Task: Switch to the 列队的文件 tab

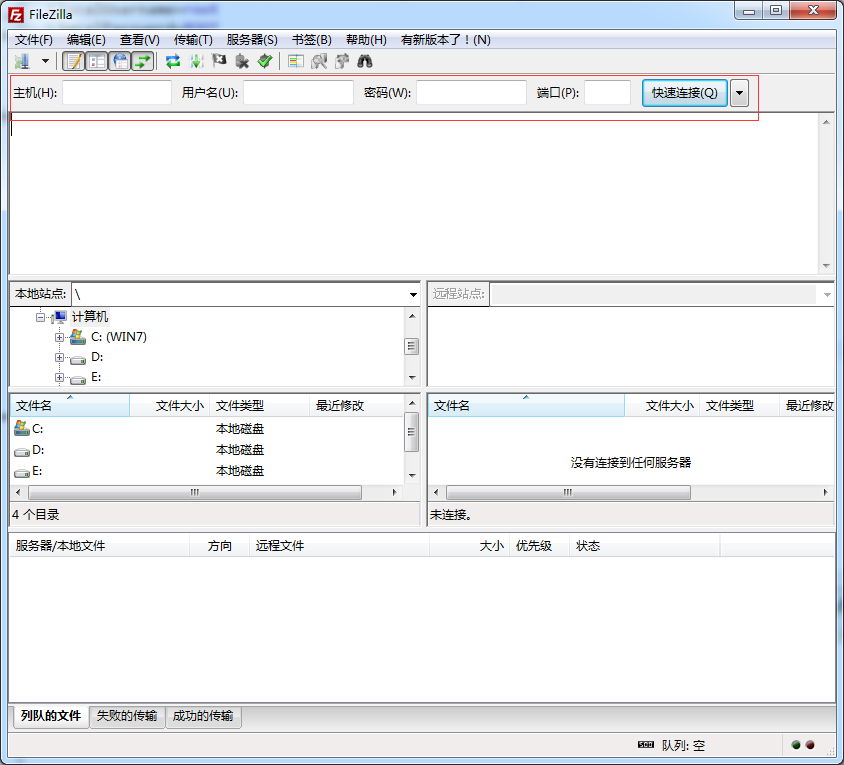Action: tap(51, 715)
